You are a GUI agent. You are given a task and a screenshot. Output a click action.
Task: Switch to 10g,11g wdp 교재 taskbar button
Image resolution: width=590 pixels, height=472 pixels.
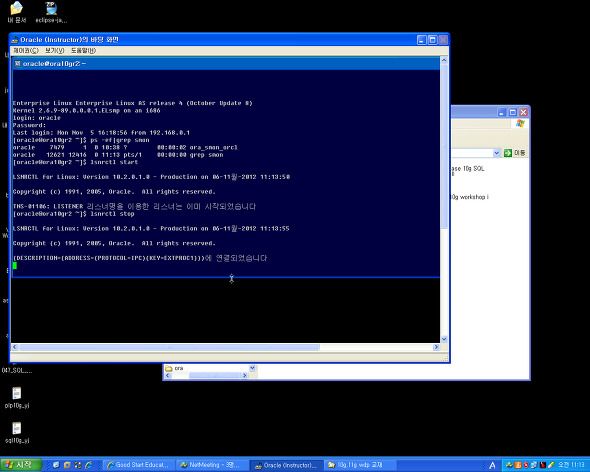360,465
